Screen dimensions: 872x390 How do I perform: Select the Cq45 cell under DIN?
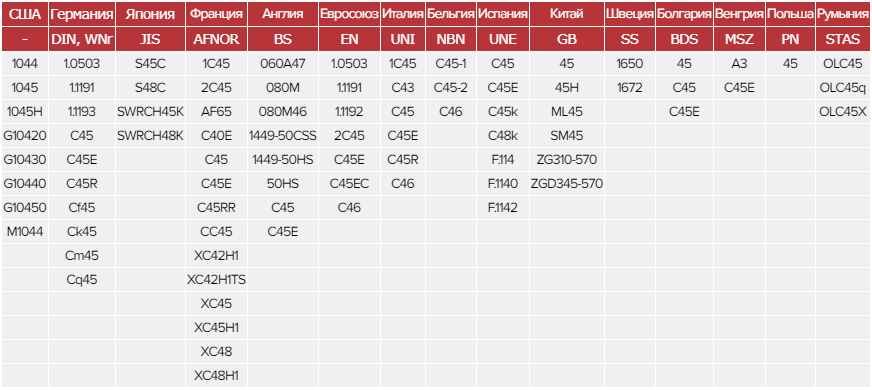[82, 280]
